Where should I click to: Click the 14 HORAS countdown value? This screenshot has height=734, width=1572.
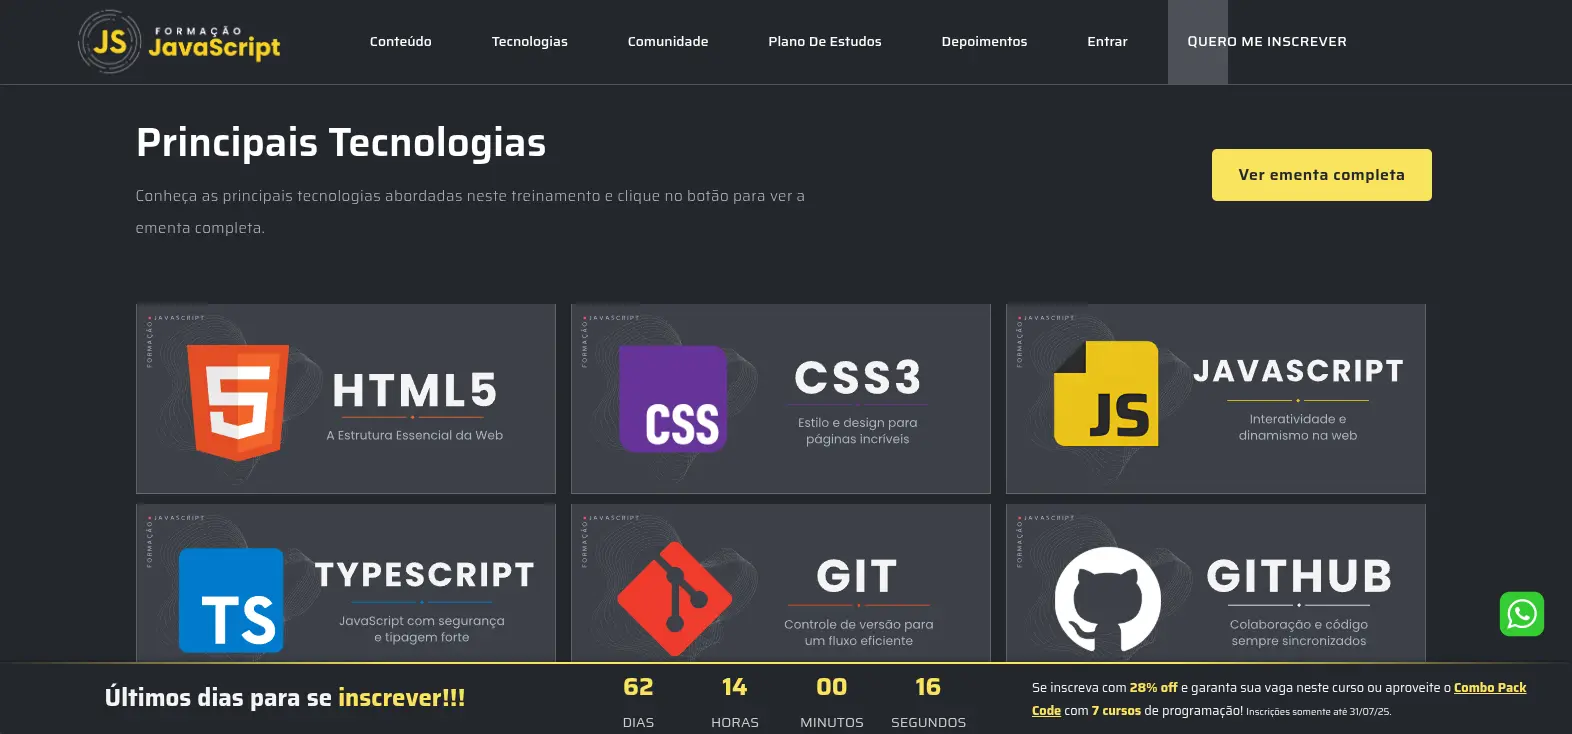pyautogui.click(x=734, y=687)
